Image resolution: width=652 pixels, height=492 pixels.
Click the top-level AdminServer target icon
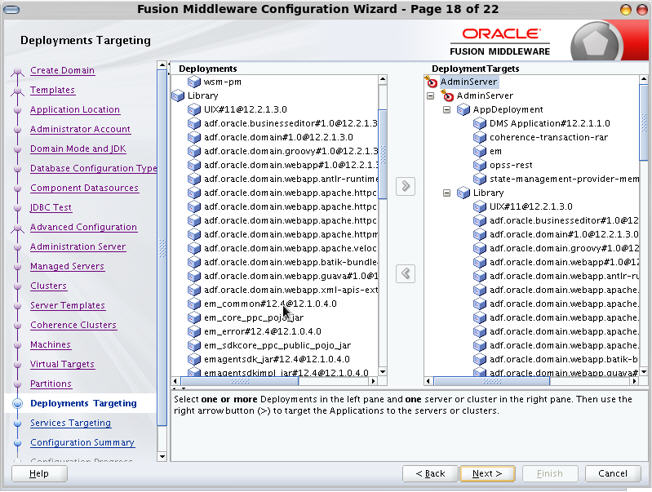[431, 82]
